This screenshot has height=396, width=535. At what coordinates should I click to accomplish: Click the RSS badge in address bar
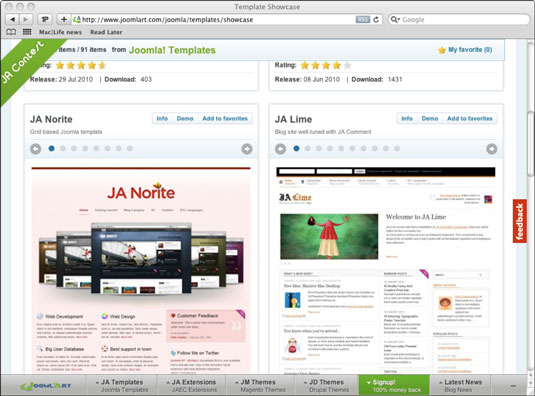pos(363,19)
